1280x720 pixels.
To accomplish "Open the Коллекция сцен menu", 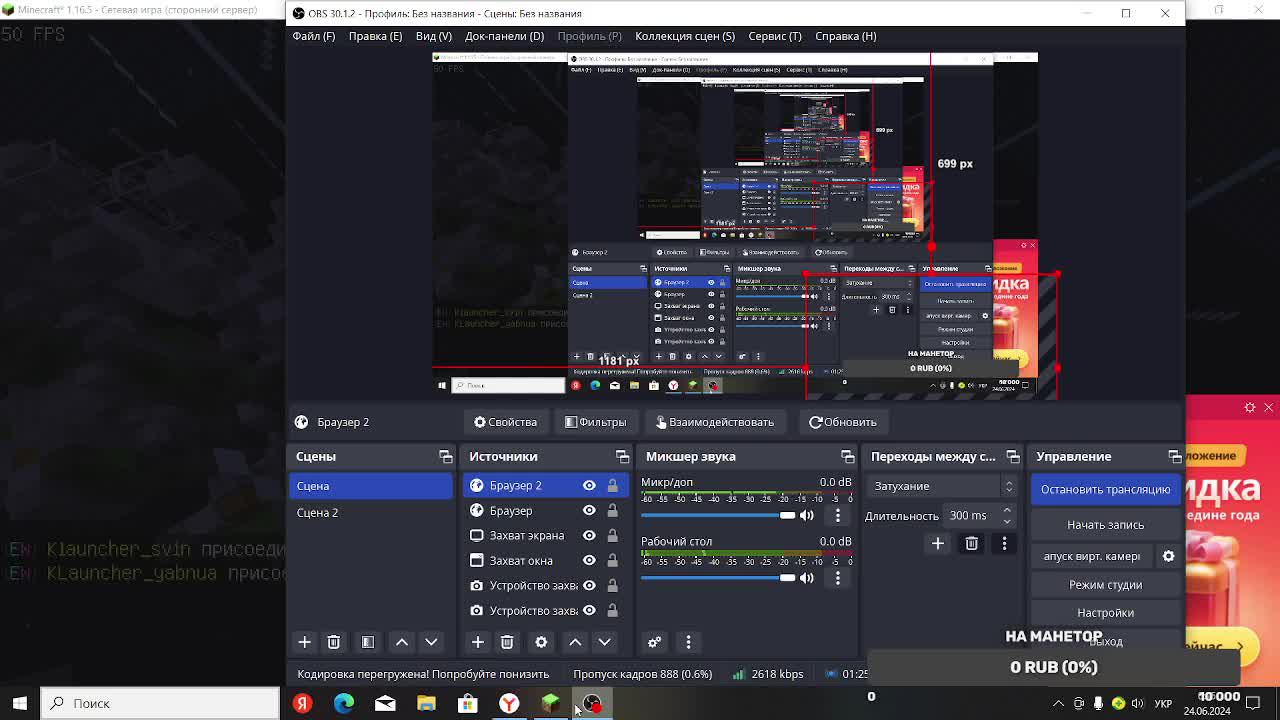I will pos(685,36).
